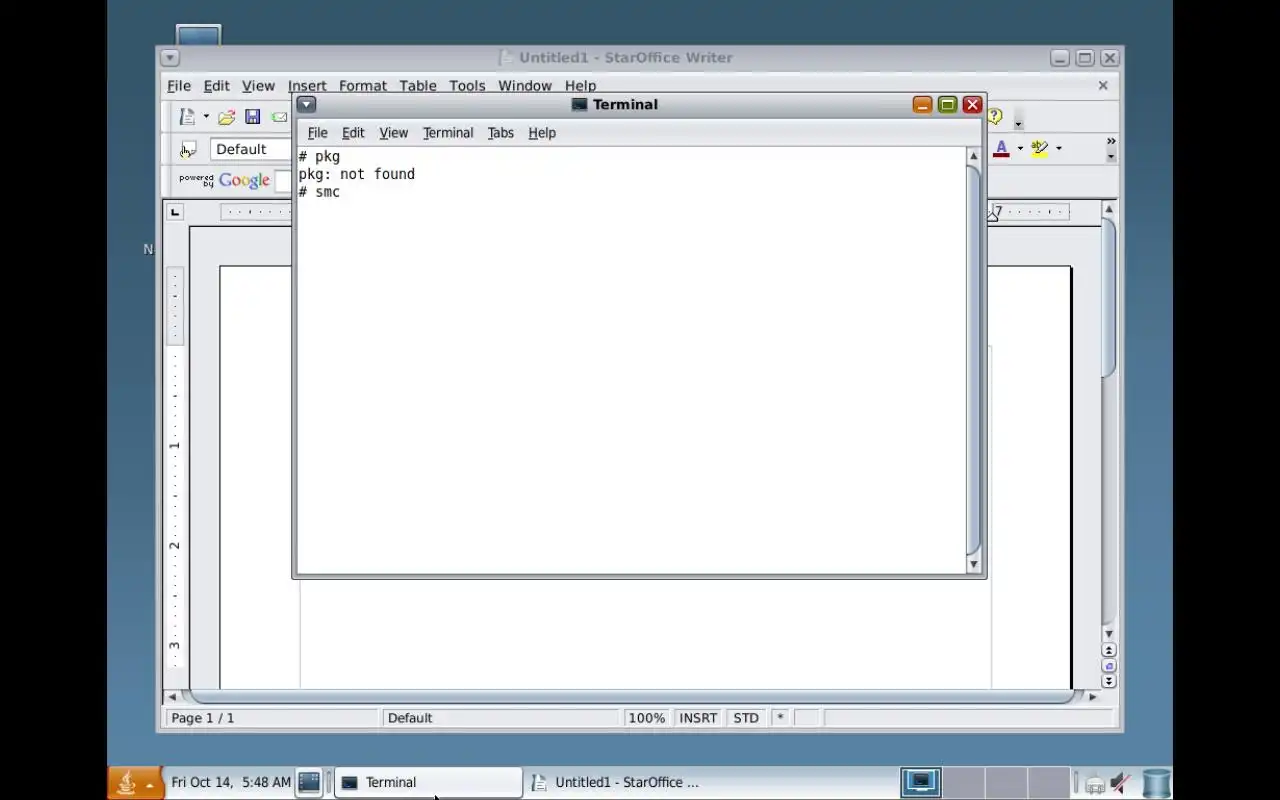Screen dimensions: 1280x800
Task: Click the Font Color letter A icon
Action: coord(1001,149)
